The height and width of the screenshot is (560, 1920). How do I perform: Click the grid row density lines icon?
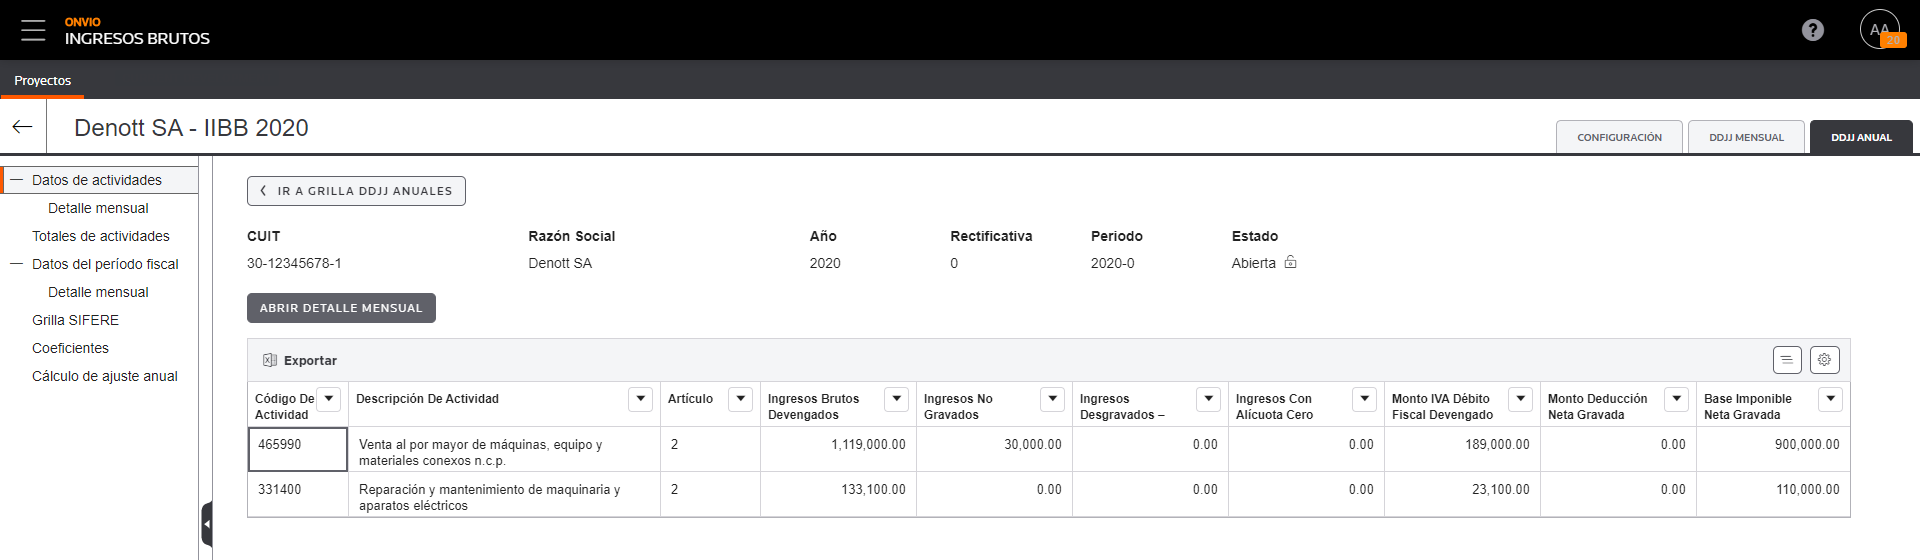(x=1787, y=360)
